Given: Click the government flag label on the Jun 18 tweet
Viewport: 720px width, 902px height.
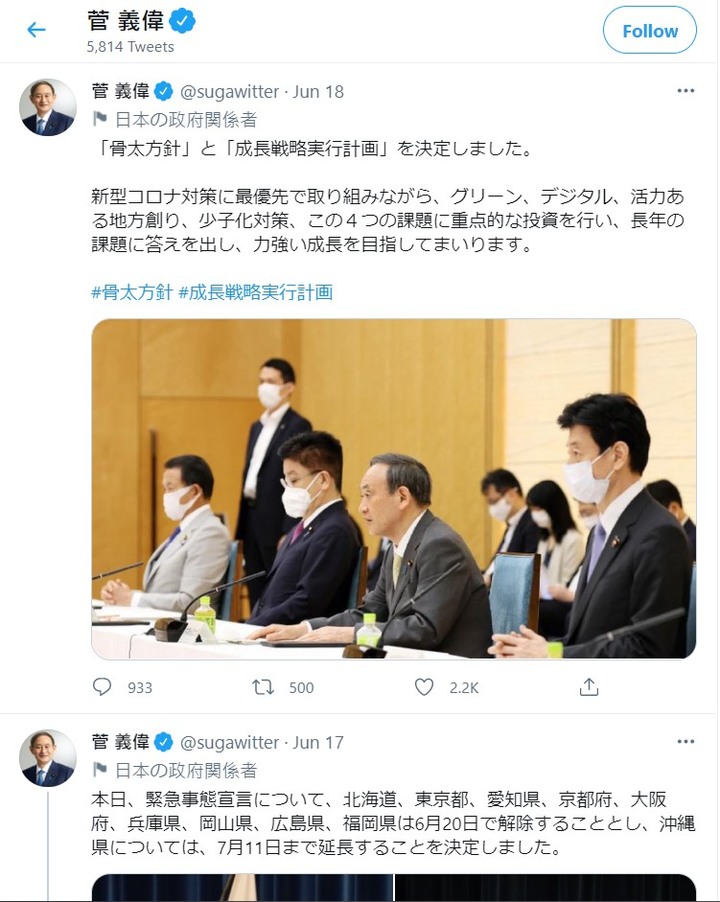Looking at the screenshot, I should pos(175,120).
